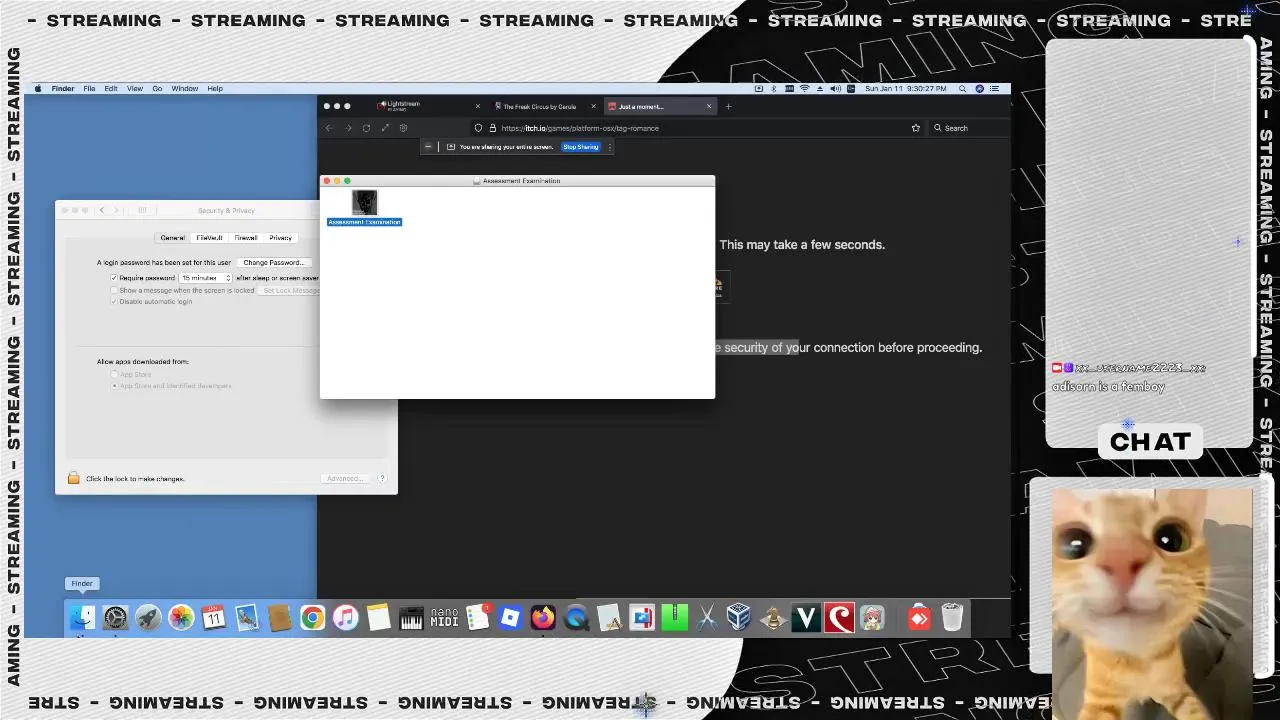Open Reminders with badge in dock
Viewport: 1280px width, 720px height.
point(478,618)
